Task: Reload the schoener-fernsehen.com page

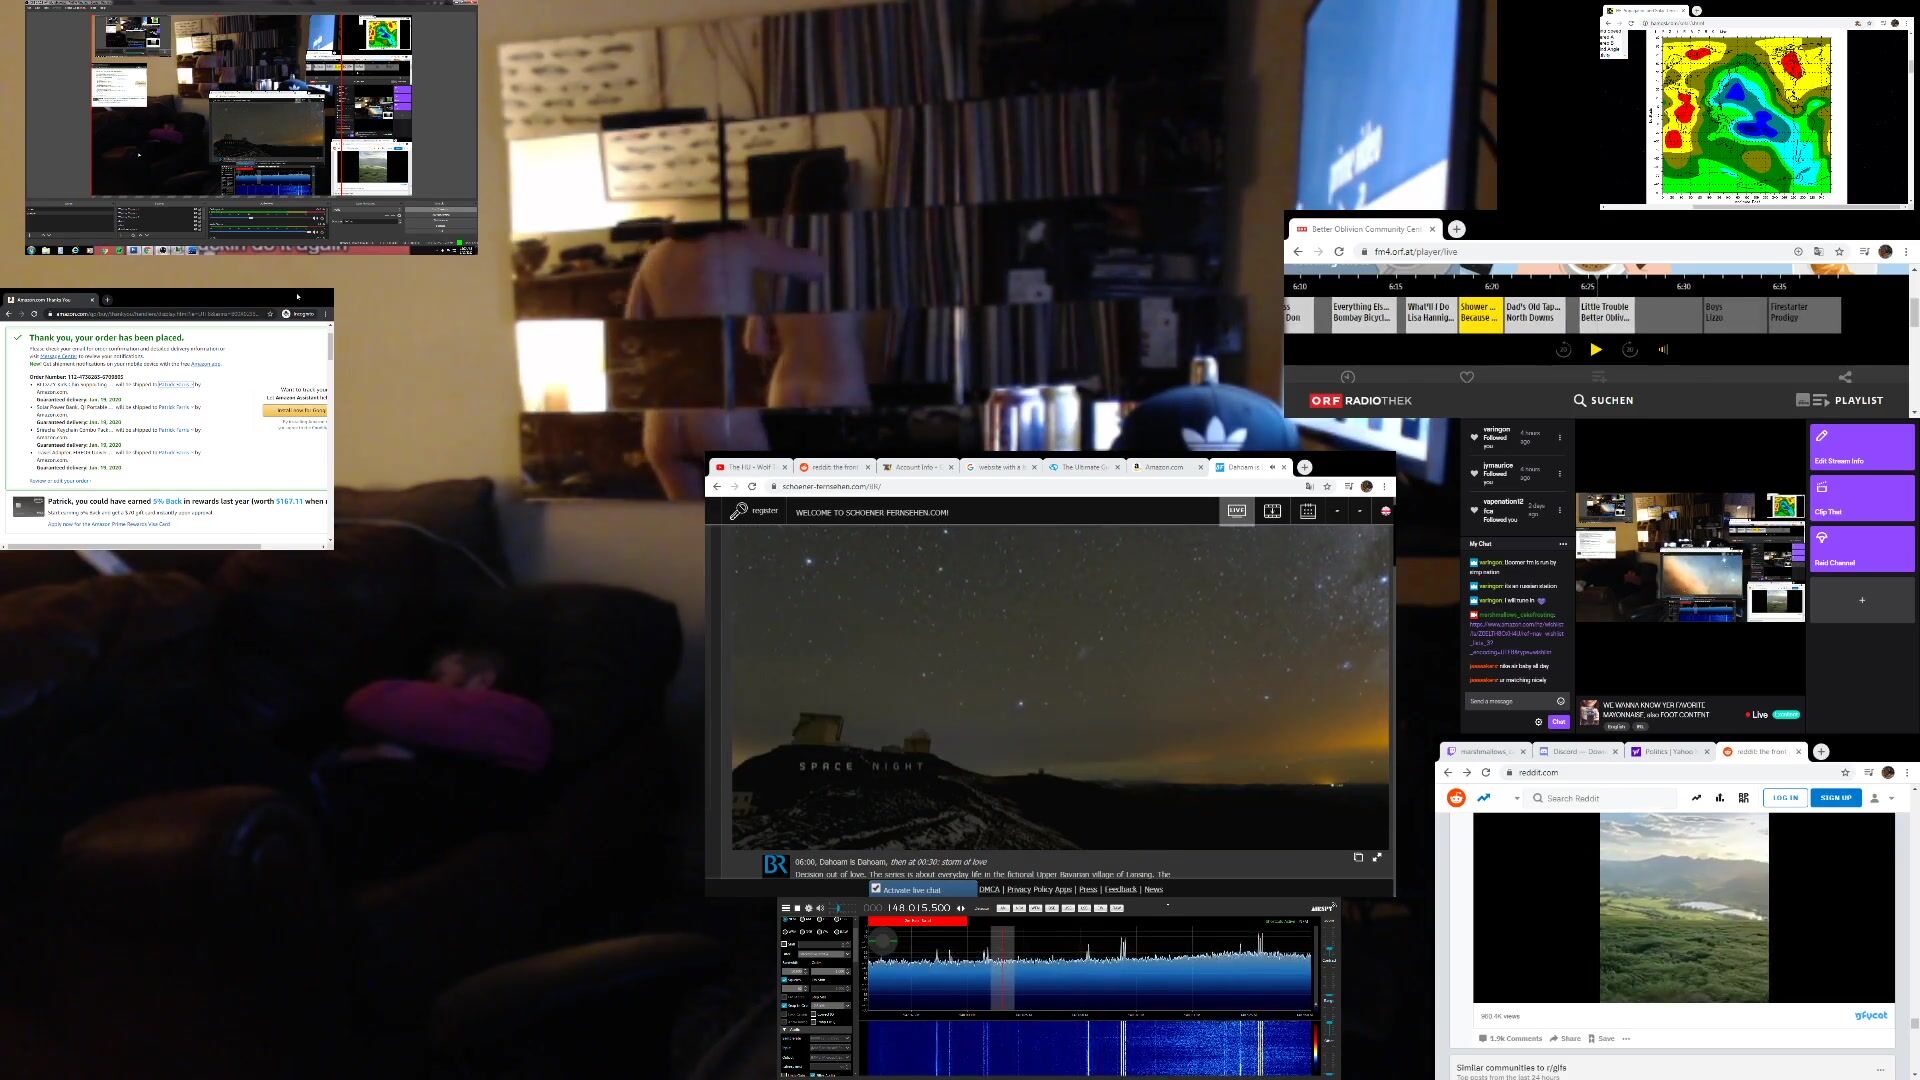Action: tap(752, 487)
